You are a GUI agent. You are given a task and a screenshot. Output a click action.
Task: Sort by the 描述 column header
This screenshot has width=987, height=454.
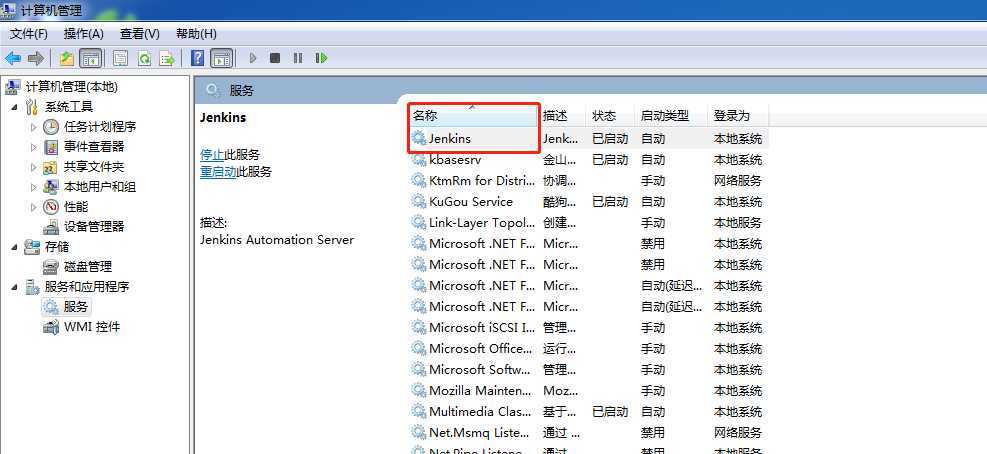[562, 116]
